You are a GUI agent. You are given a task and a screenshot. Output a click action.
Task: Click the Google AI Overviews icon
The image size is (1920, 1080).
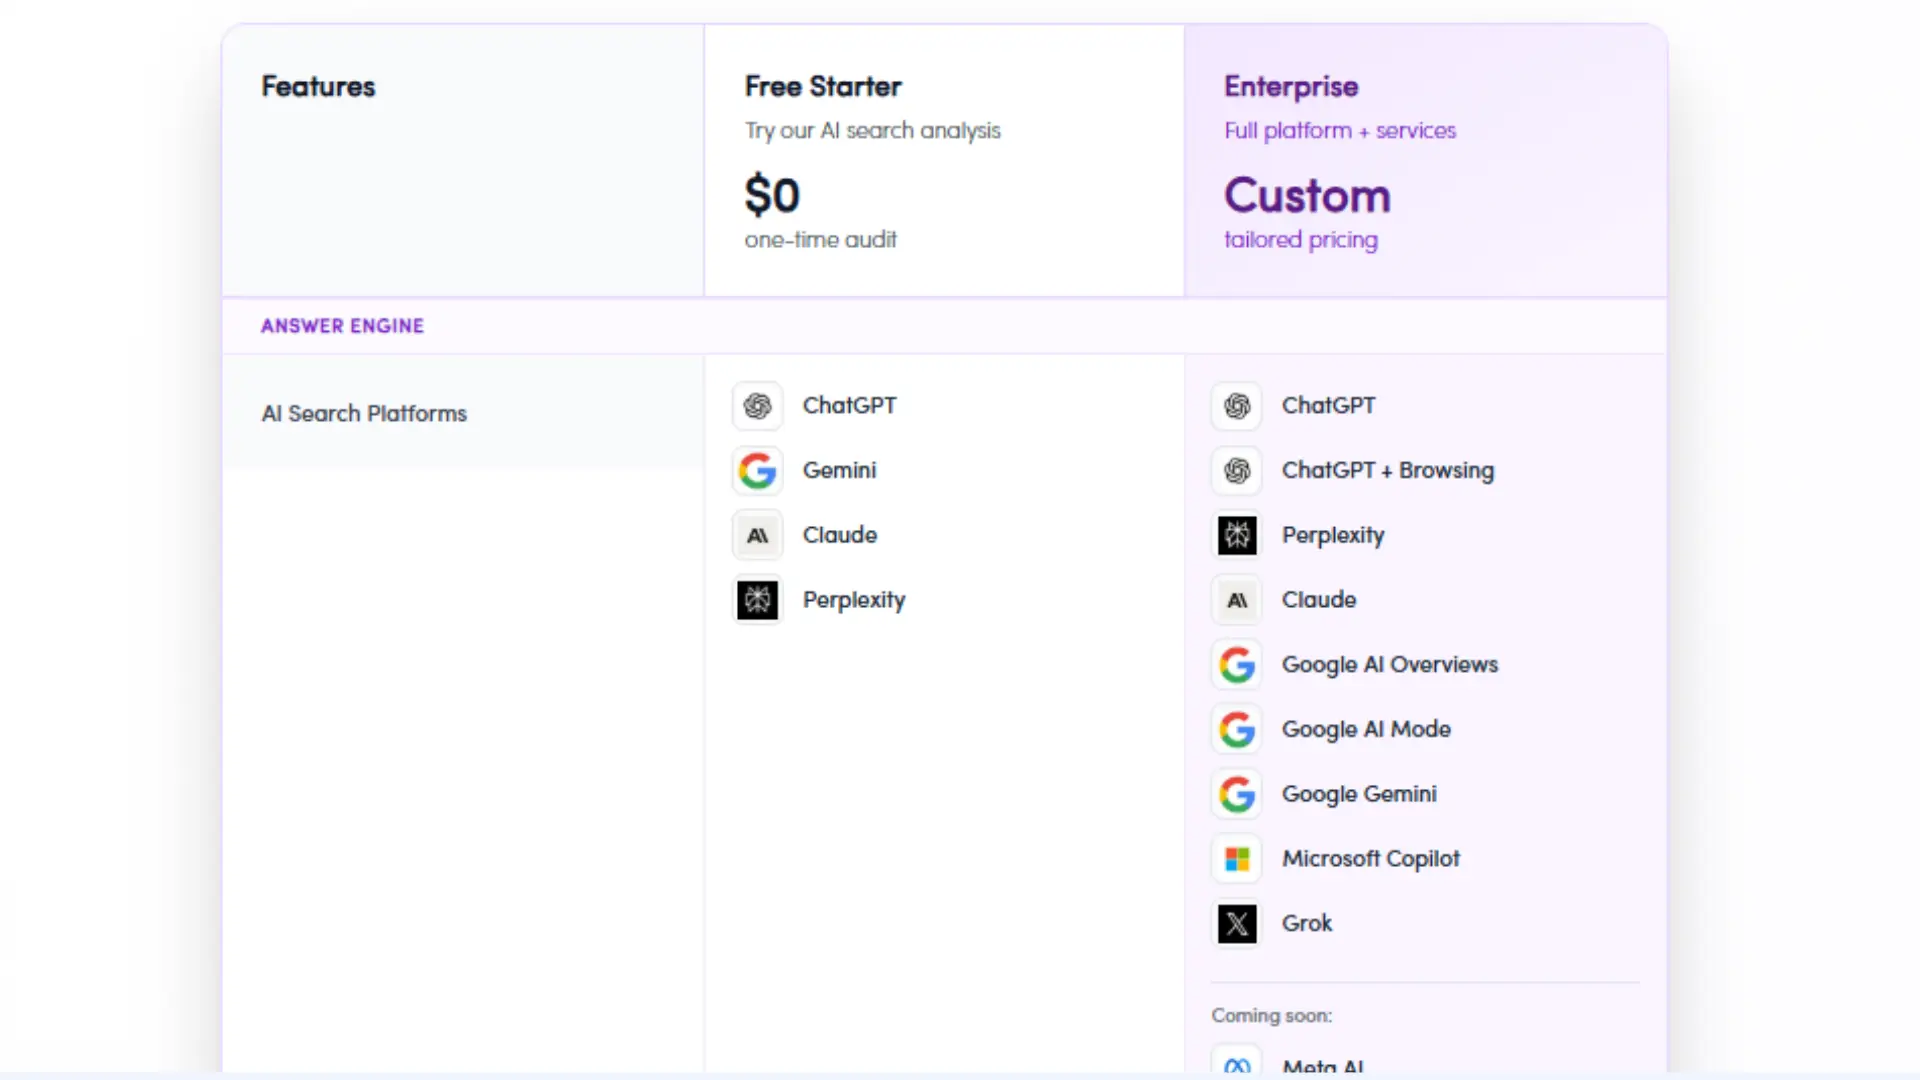pyautogui.click(x=1237, y=664)
